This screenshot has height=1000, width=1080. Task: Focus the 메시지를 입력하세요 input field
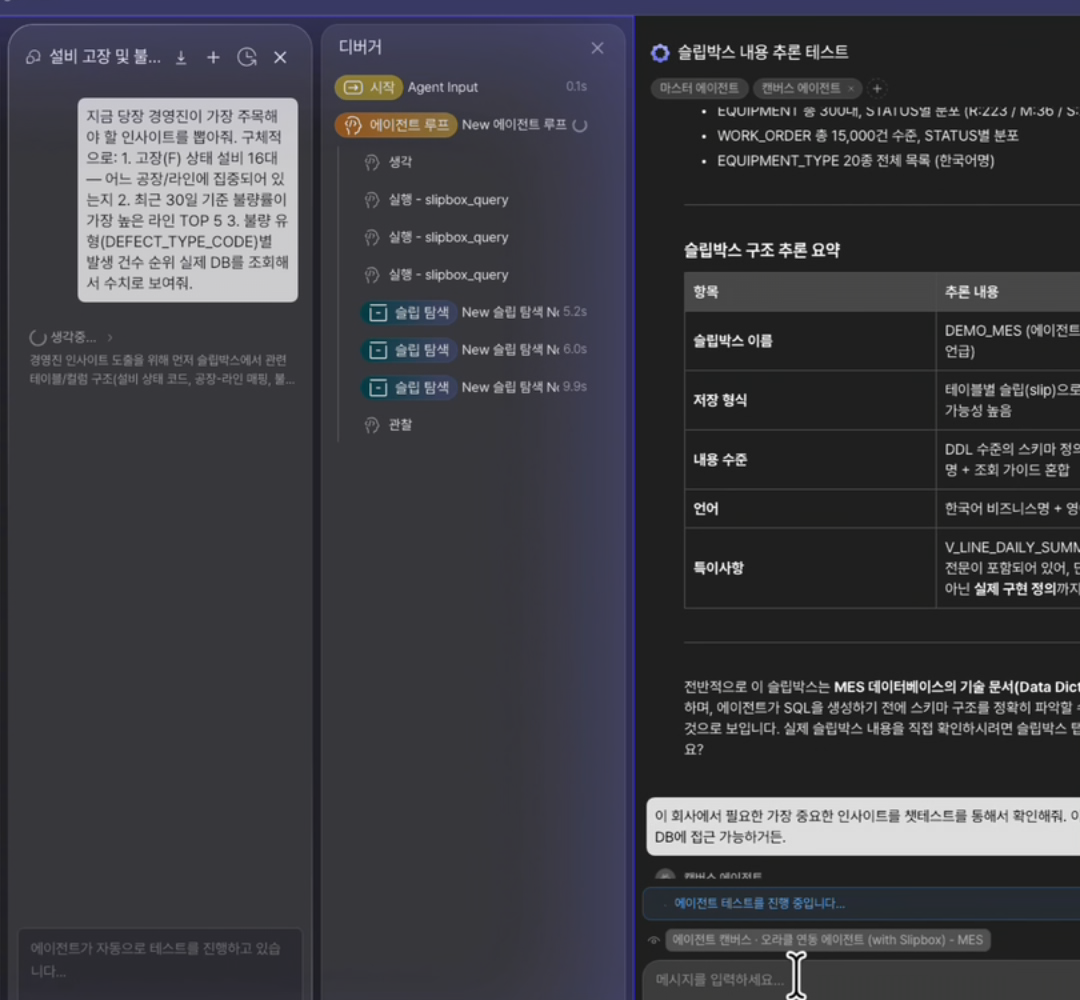pos(861,980)
